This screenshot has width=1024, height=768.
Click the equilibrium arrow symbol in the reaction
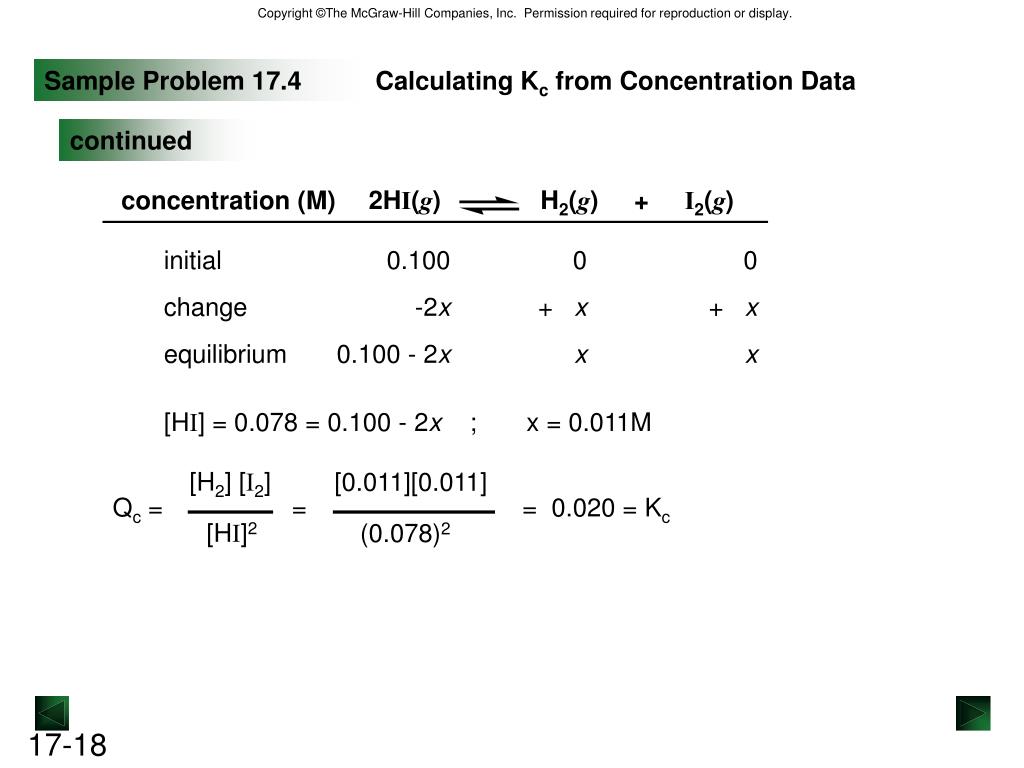(x=489, y=204)
